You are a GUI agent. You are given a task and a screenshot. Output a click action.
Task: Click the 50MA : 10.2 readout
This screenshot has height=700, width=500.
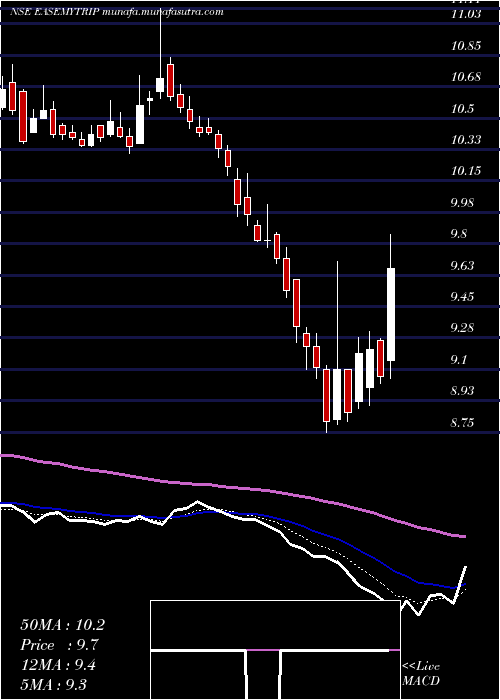coord(62,625)
